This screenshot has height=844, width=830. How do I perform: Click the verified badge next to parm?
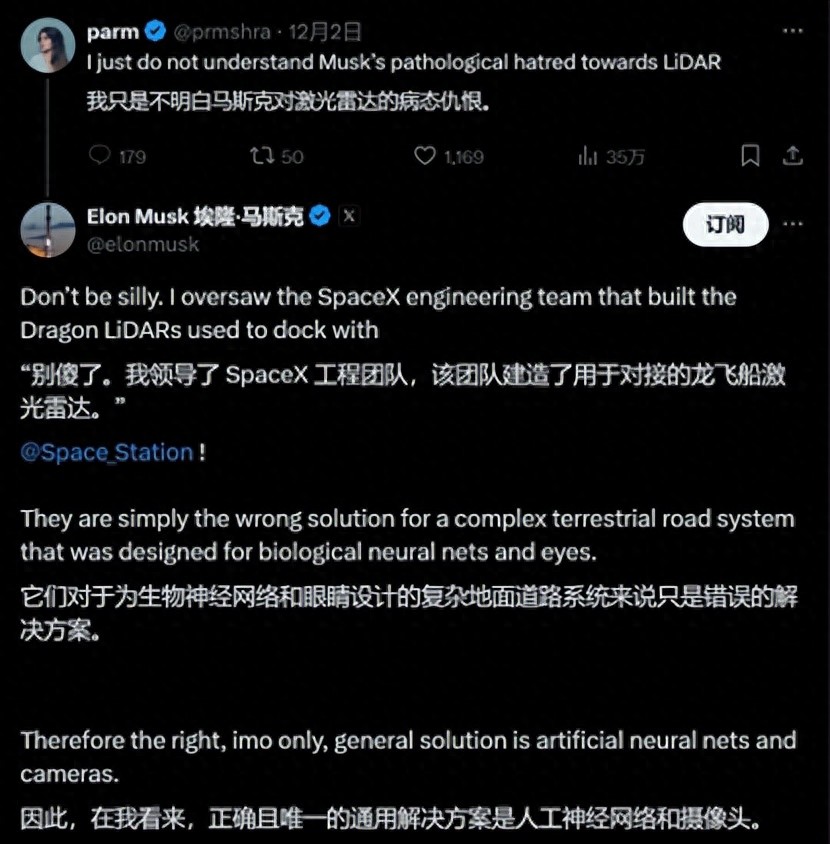(x=156, y=32)
